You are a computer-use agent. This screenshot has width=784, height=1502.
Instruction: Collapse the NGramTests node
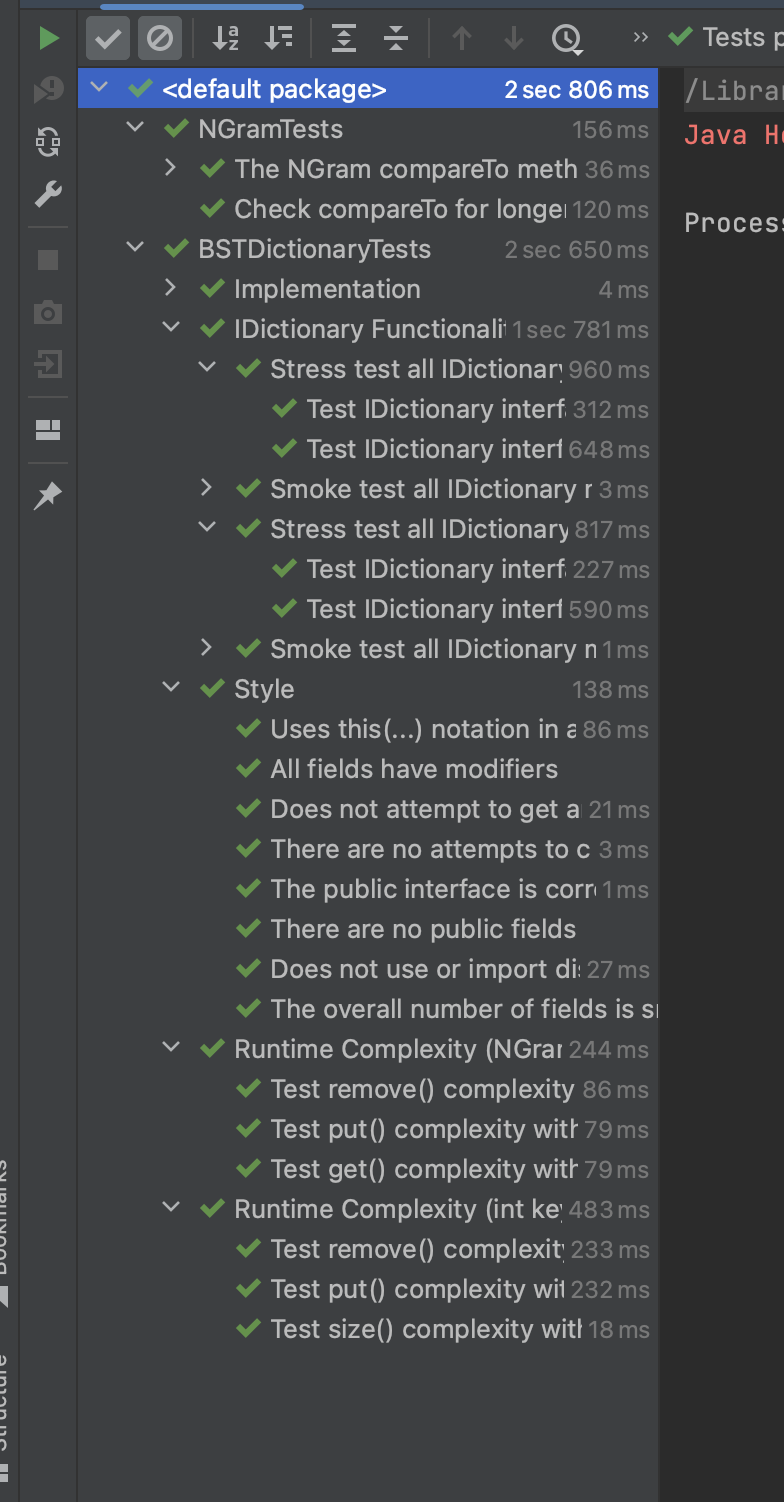pyautogui.click(x=135, y=129)
